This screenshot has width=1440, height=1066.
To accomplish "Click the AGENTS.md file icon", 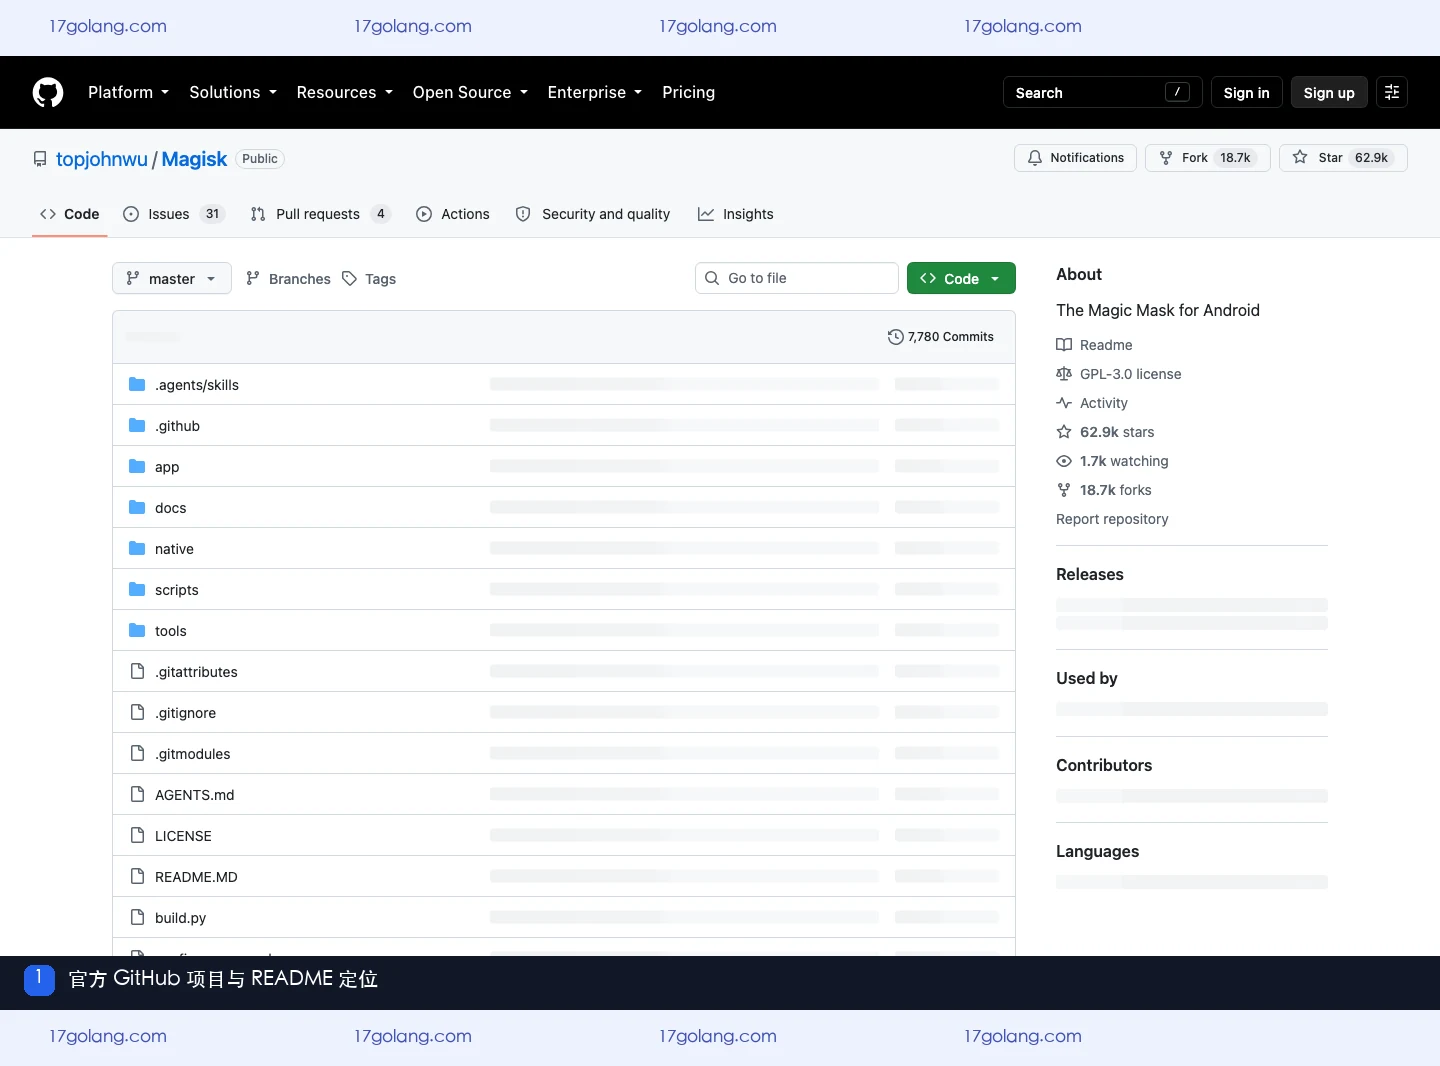I will click(x=137, y=794).
